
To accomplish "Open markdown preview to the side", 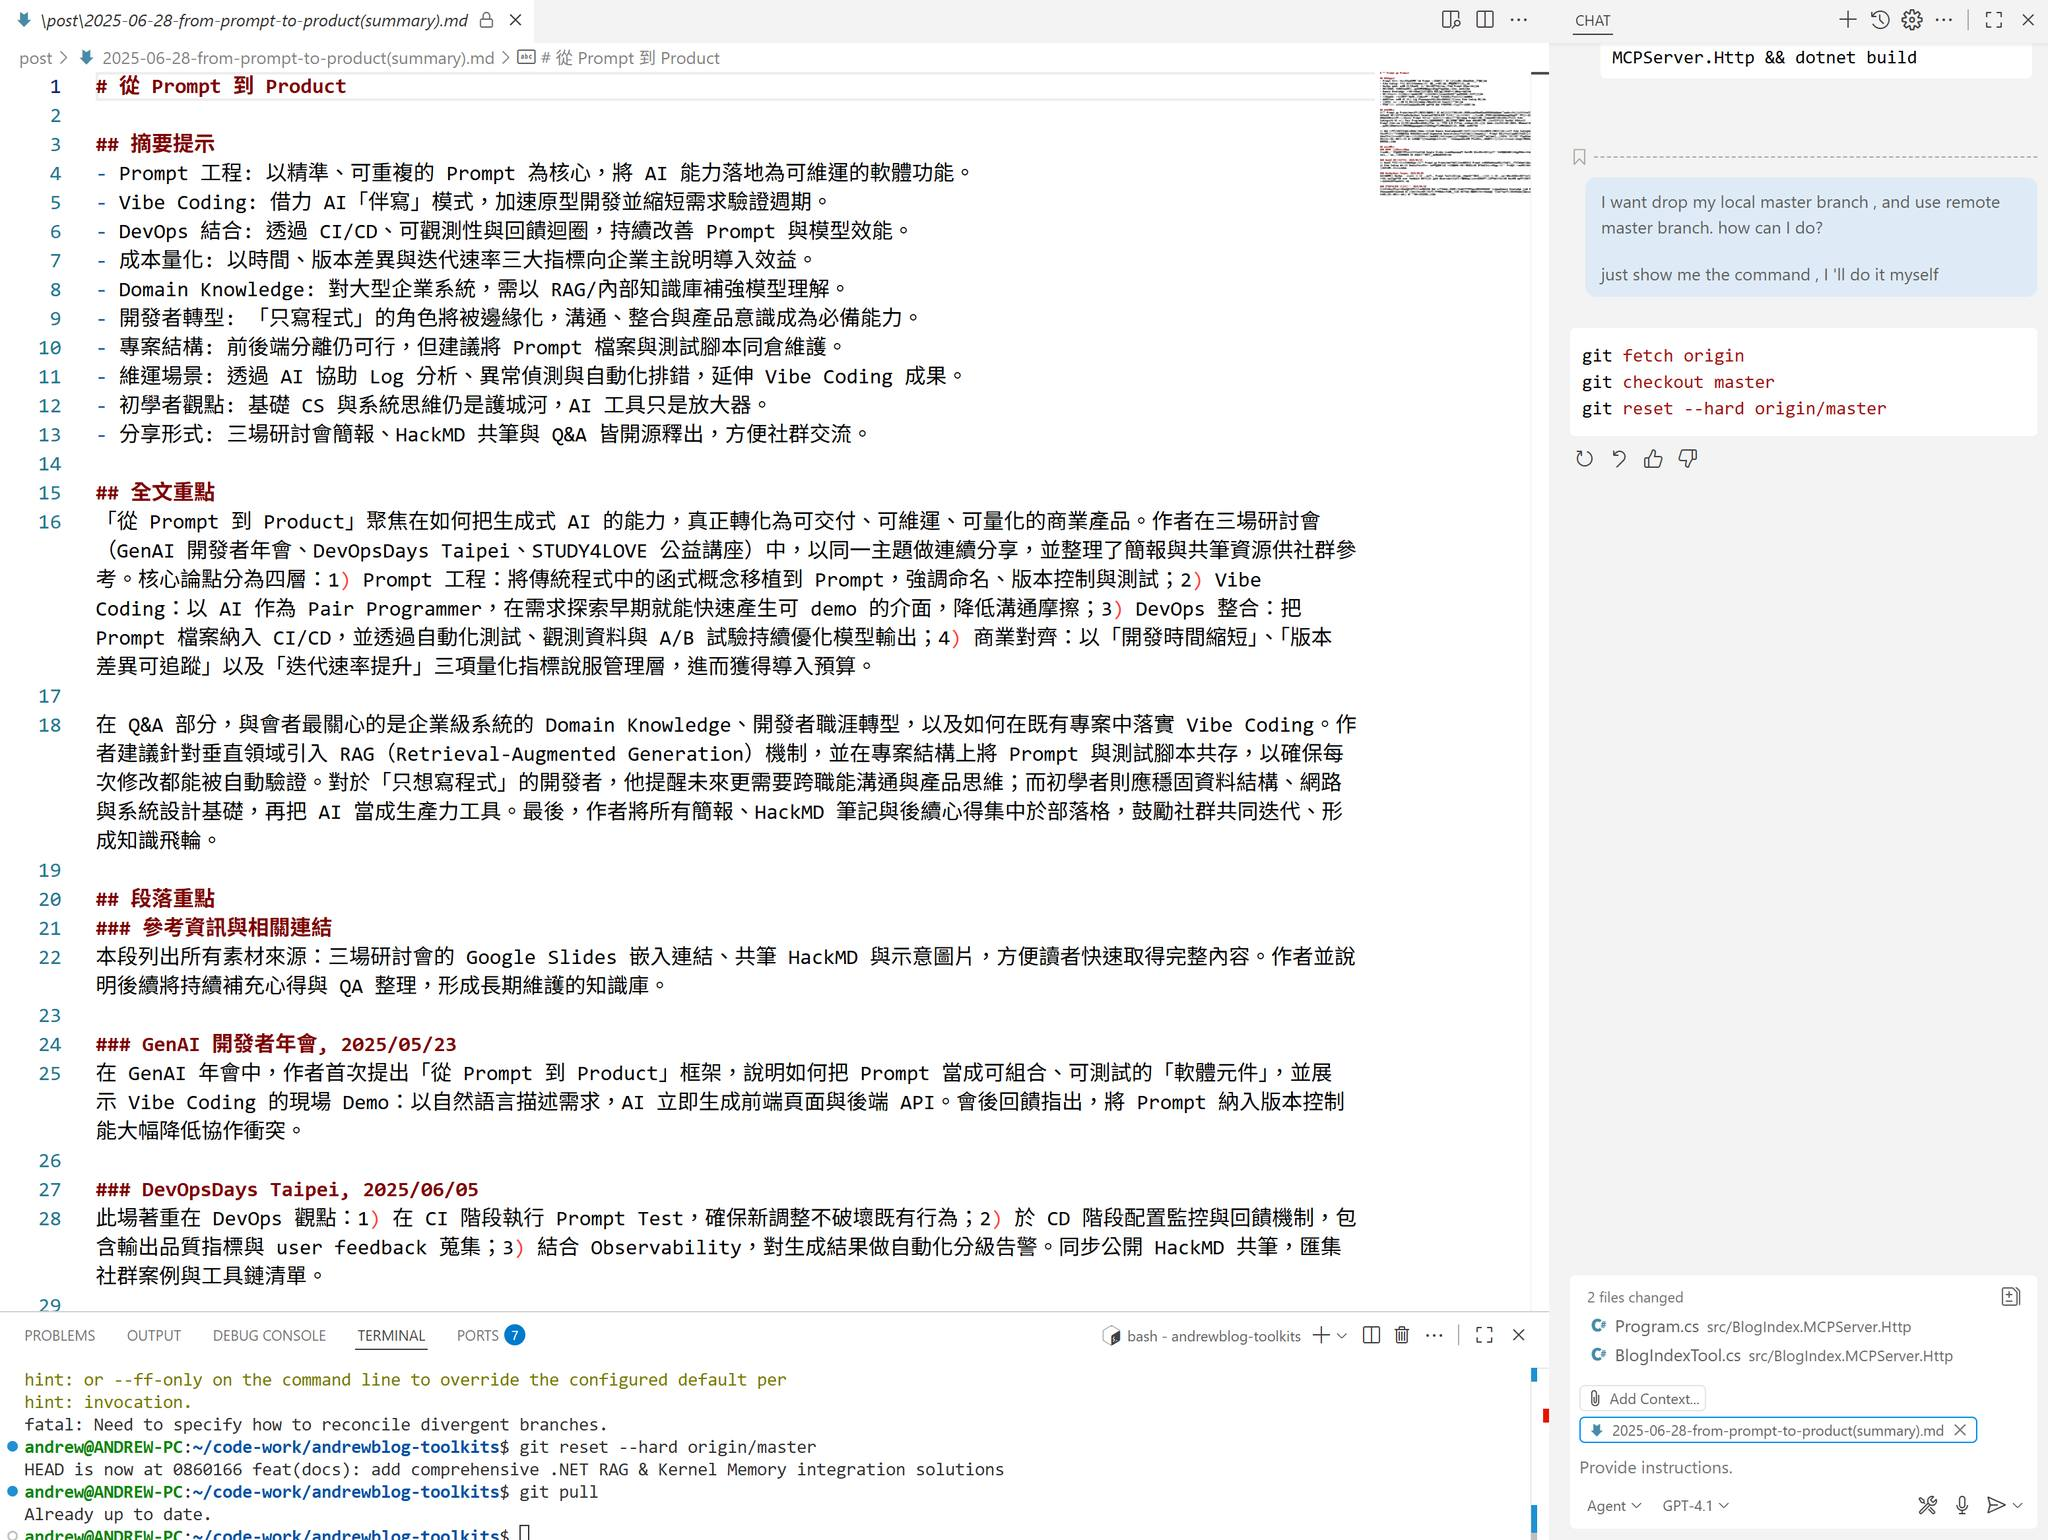I will (x=1450, y=20).
